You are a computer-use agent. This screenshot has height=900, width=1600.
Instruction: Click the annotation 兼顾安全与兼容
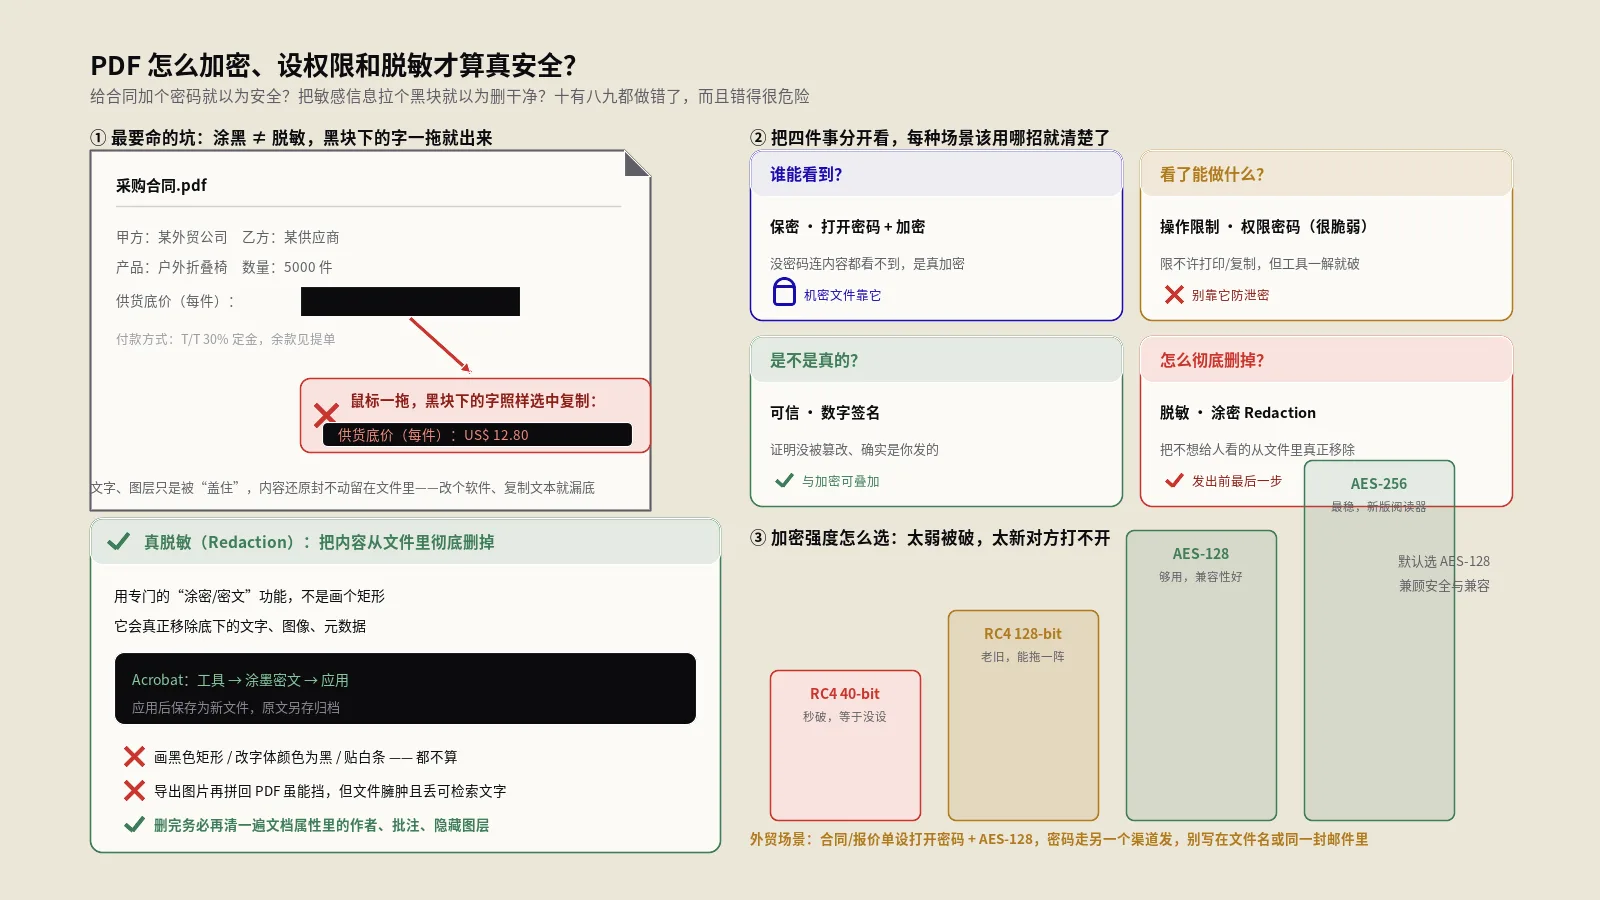tap(1444, 586)
